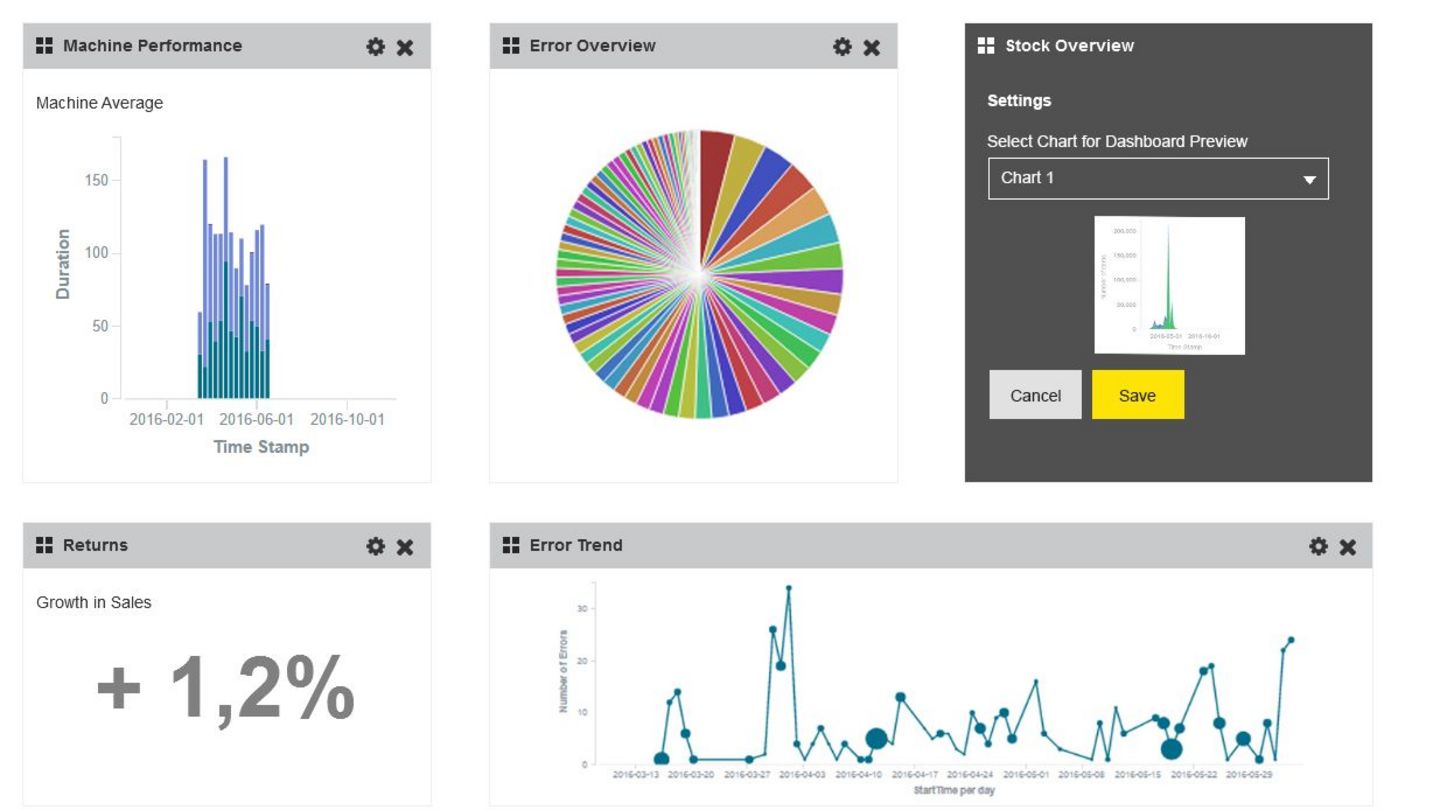Viewport: 1440px width, 810px height.
Task: Cancel the Stock Overview settings
Action: (x=1035, y=395)
